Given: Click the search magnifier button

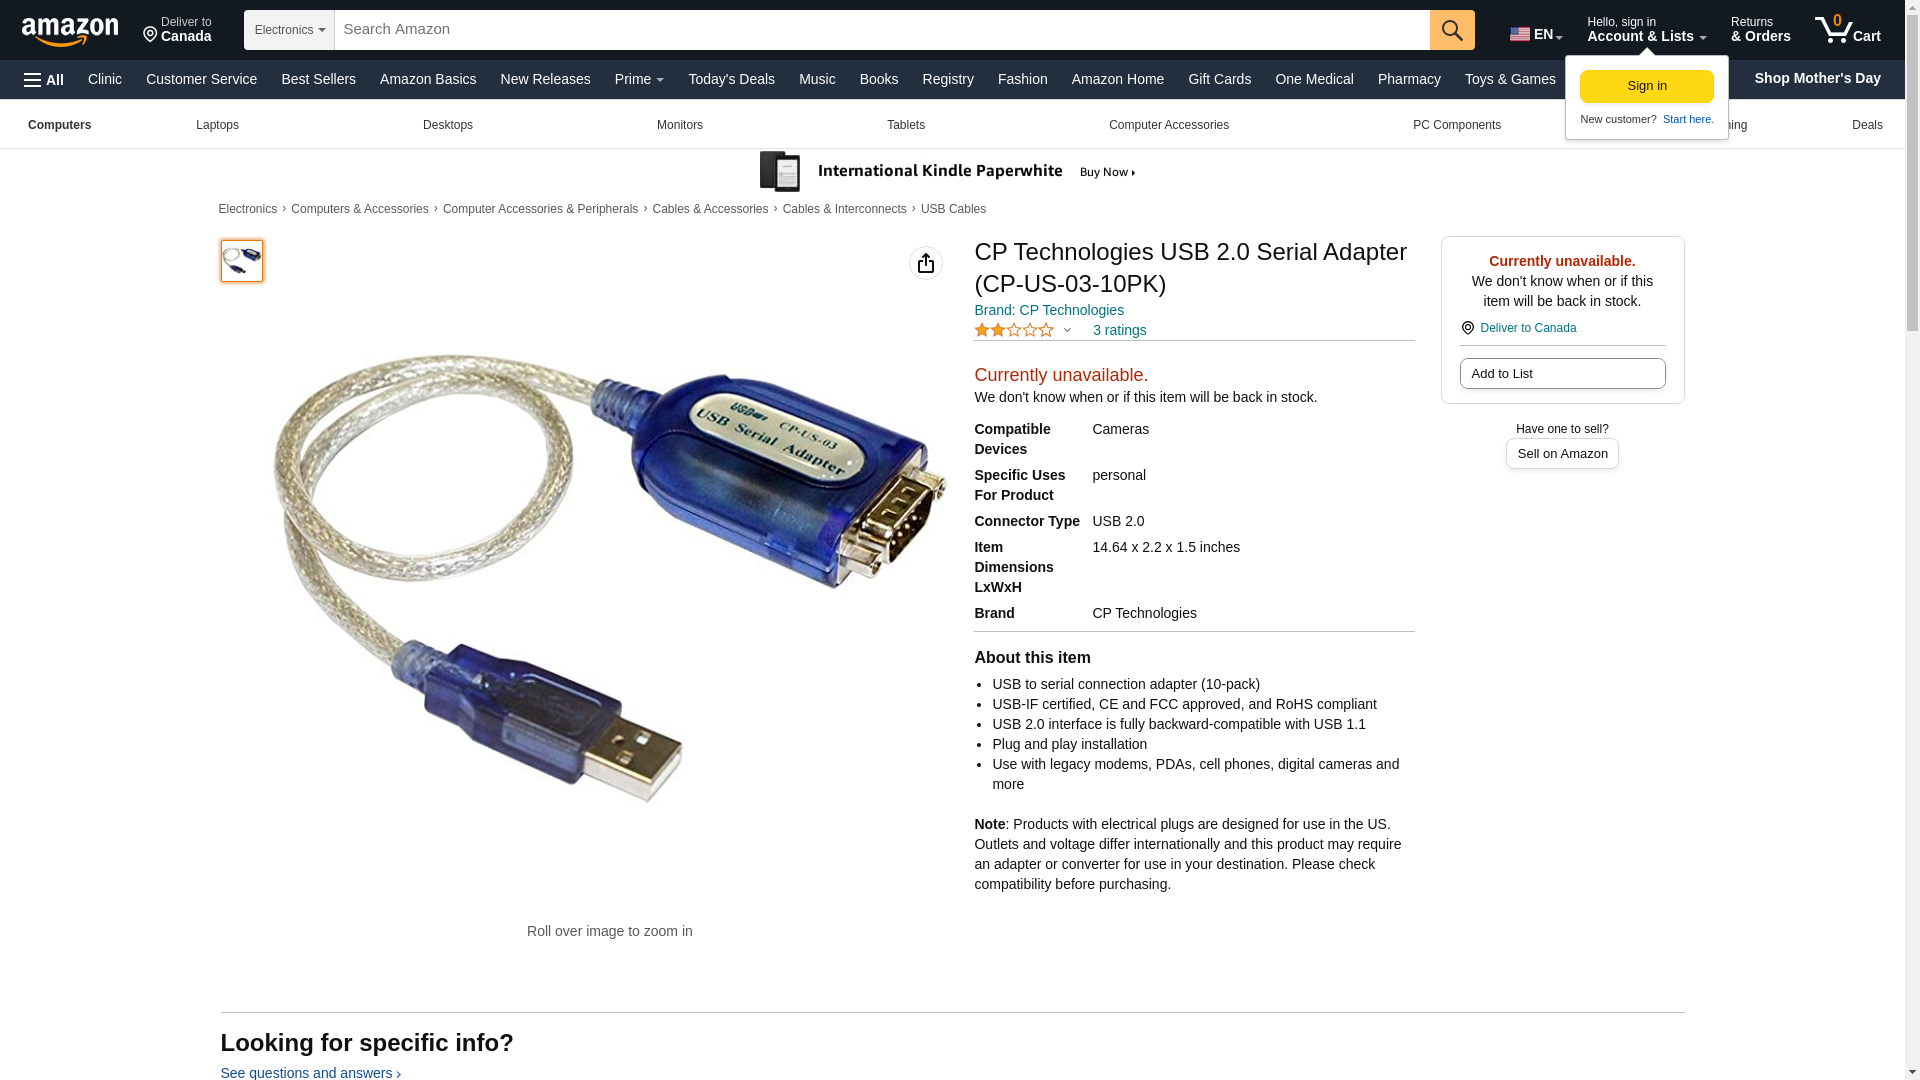Looking at the screenshot, I should 1452,30.
